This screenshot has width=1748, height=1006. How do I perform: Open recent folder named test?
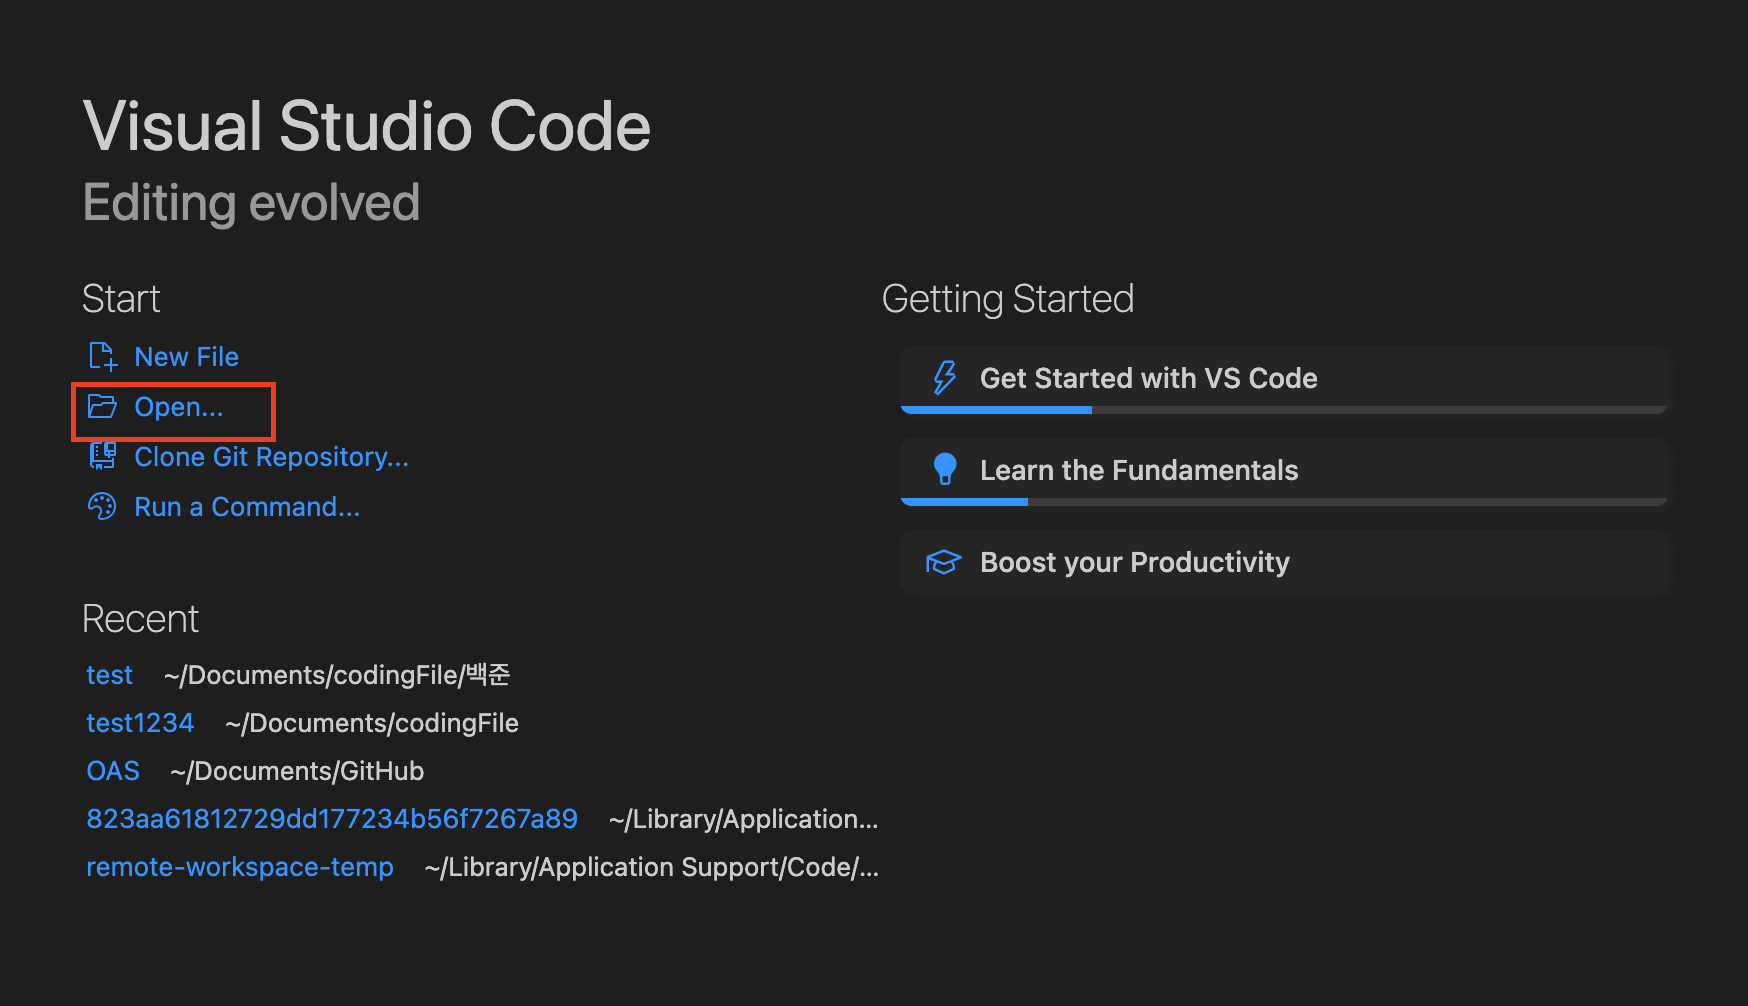(x=109, y=675)
